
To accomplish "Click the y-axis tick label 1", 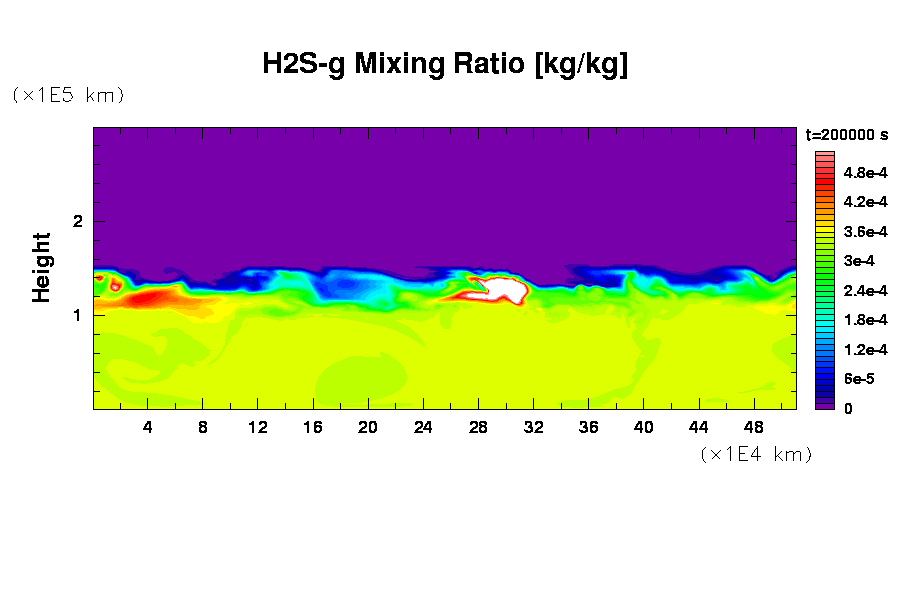I will 77,315.
